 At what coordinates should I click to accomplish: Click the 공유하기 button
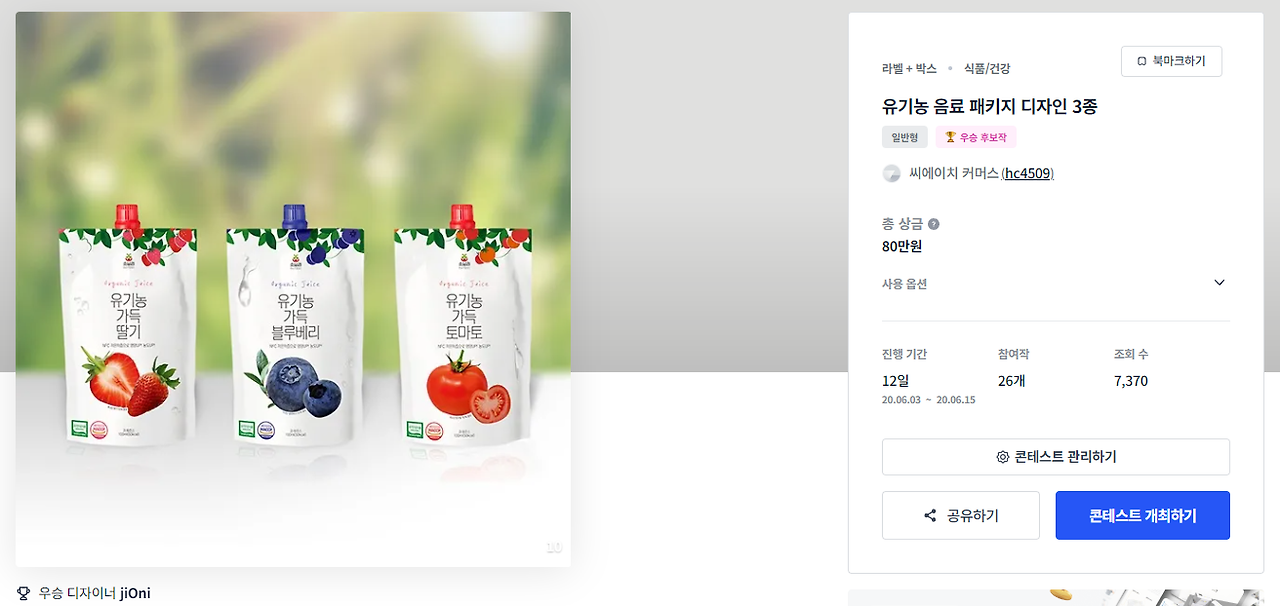pyautogui.click(x=961, y=516)
